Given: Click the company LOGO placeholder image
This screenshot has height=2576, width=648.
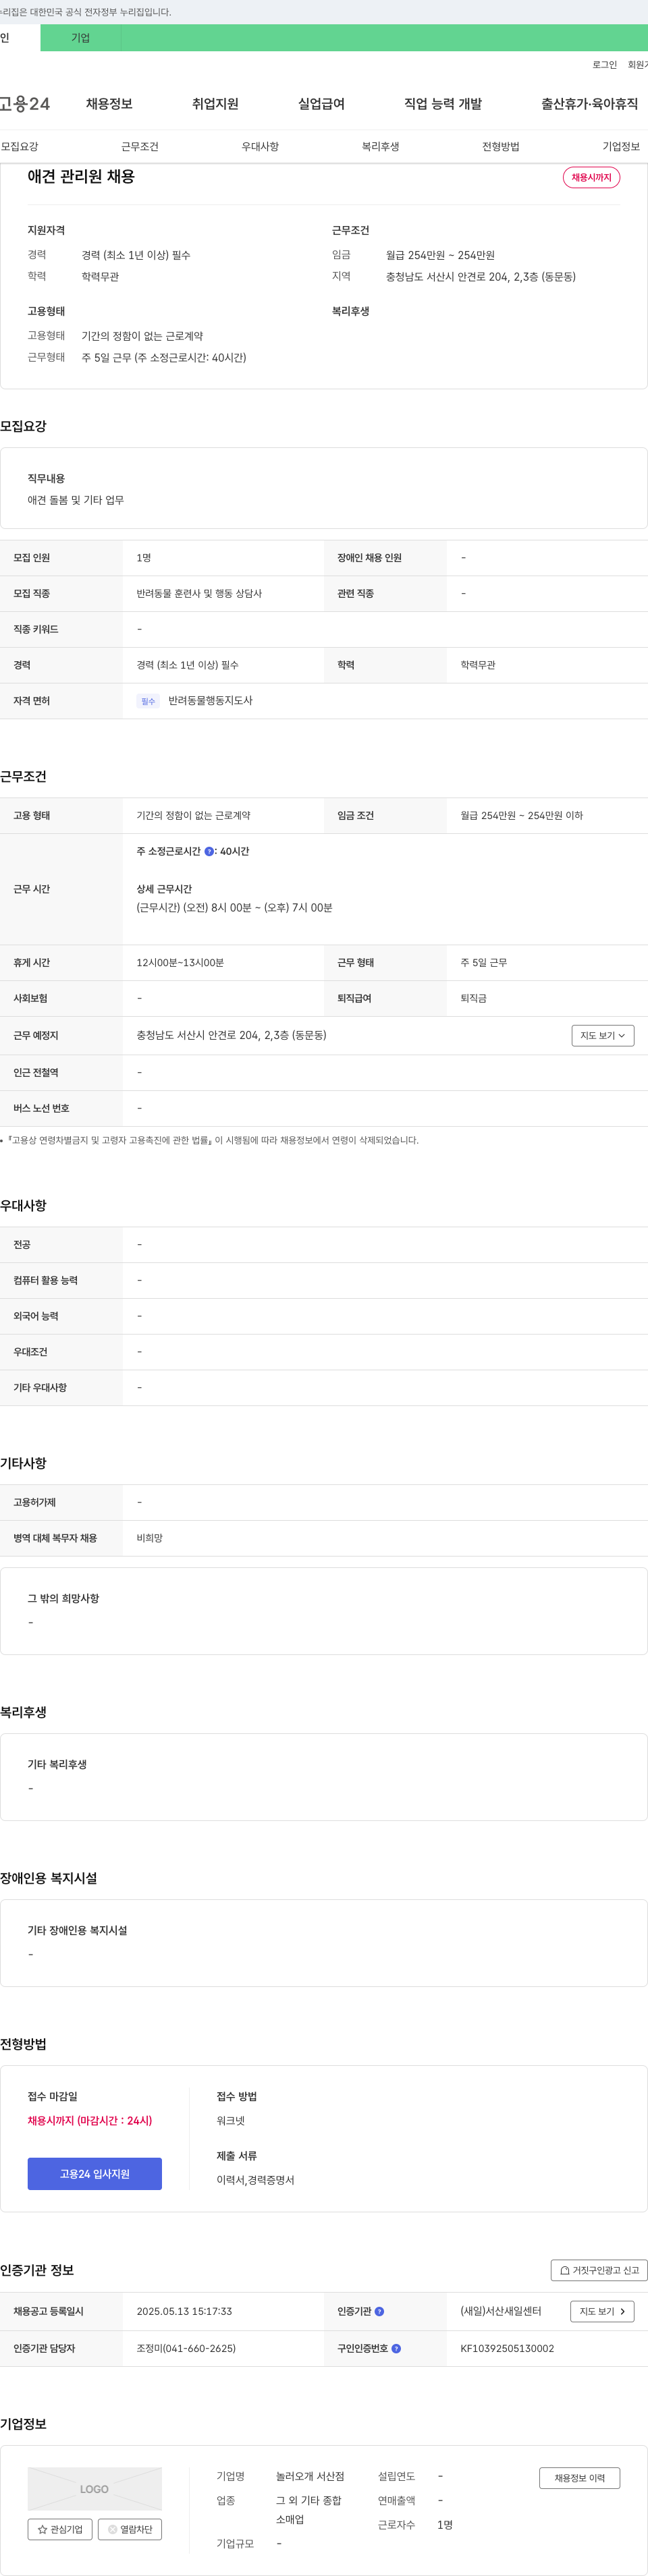Looking at the screenshot, I should pos(95,2488).
